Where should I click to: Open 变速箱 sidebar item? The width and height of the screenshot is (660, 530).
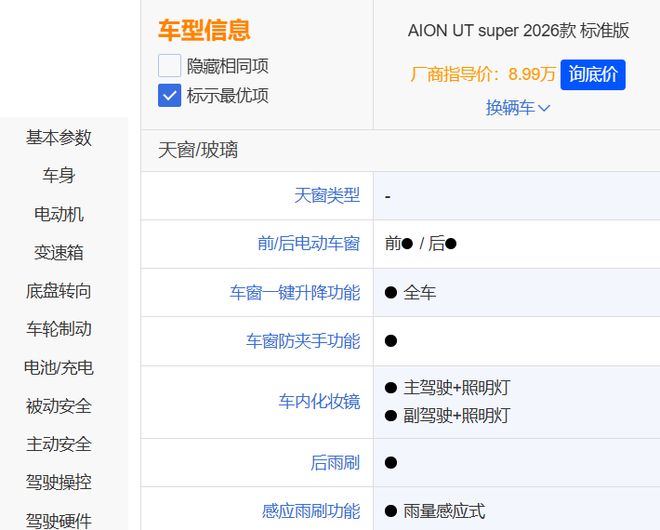coord(59,253)
